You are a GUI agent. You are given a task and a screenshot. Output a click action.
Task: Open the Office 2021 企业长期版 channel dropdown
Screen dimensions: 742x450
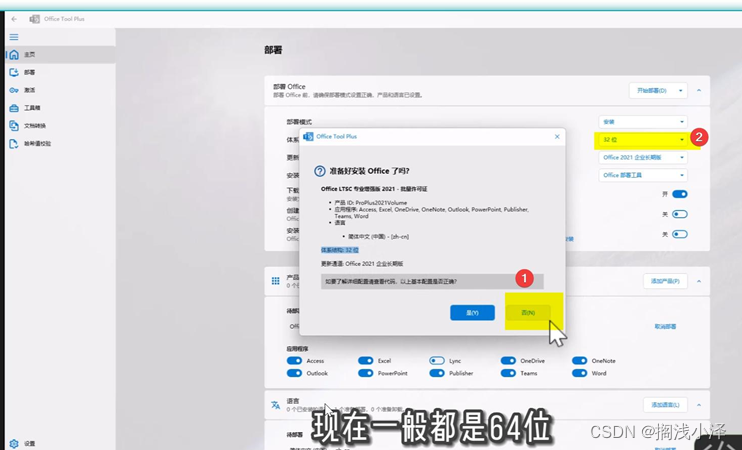point(643,157)
